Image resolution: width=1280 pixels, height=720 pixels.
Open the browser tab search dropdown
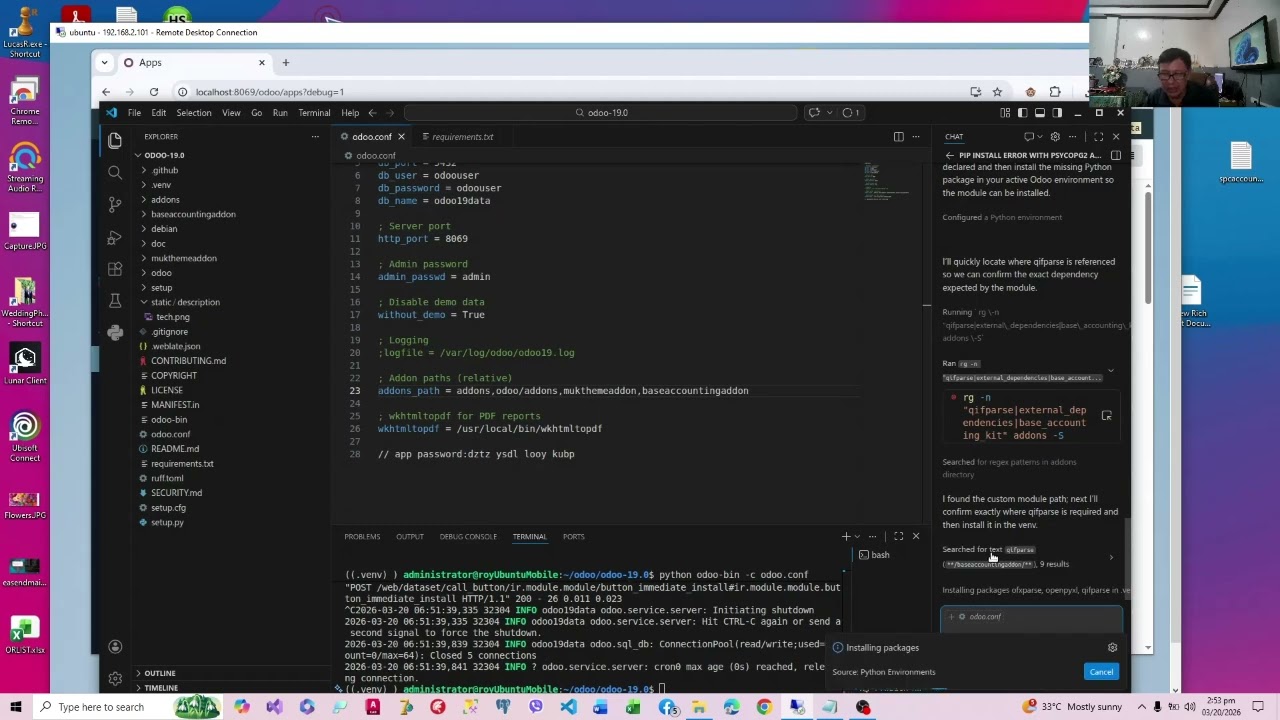pyautogui.click(x=104, y=62)
